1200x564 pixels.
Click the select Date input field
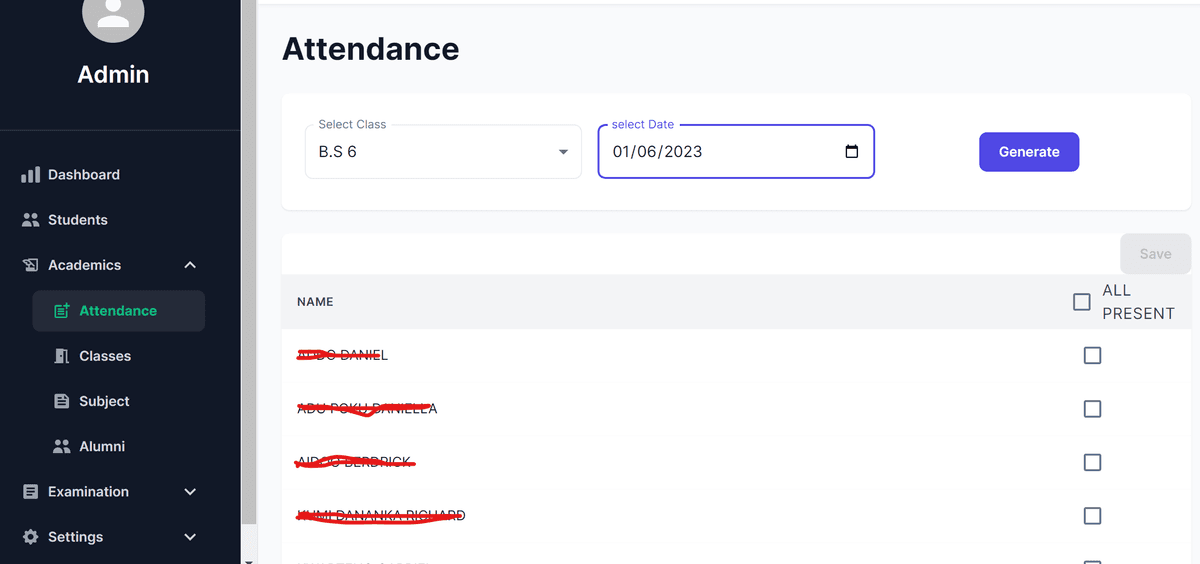click(x=700, y=152)
